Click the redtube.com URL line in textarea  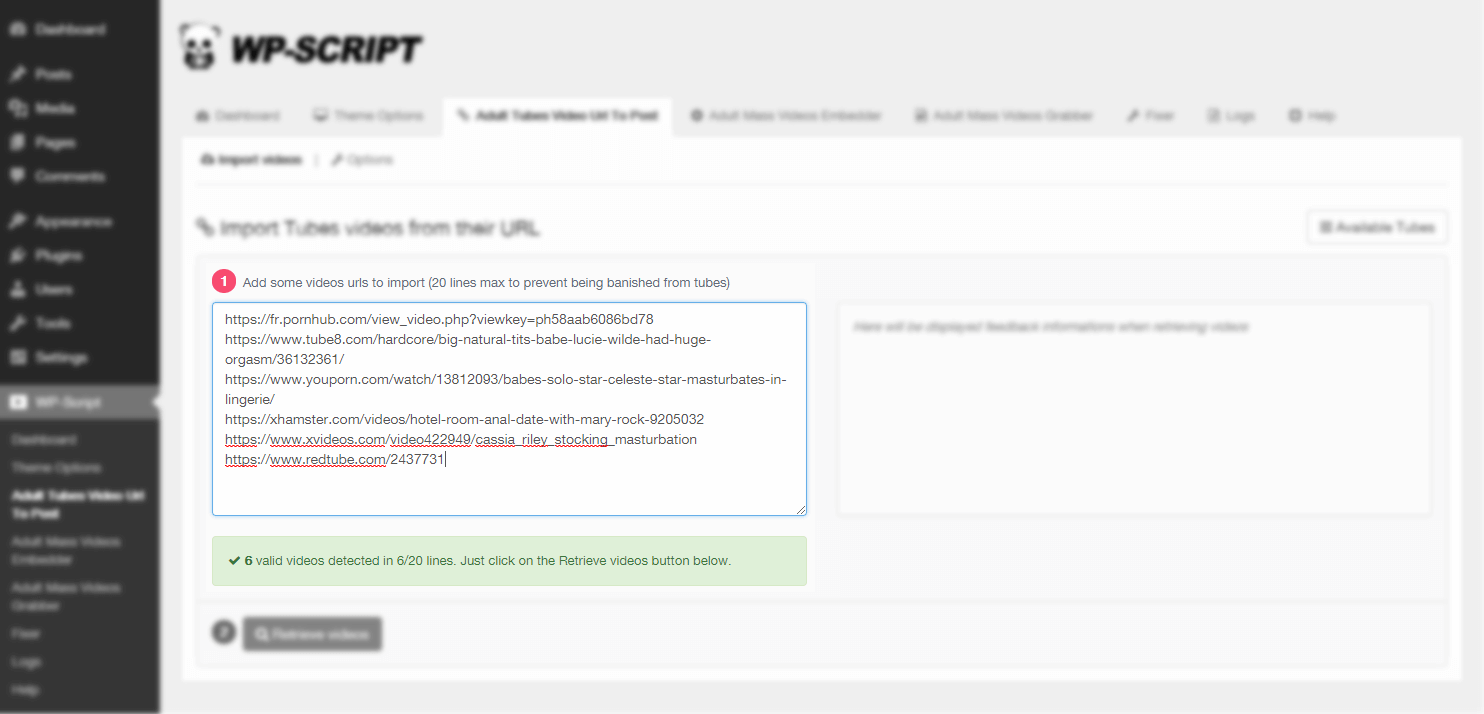coord(335,460)
